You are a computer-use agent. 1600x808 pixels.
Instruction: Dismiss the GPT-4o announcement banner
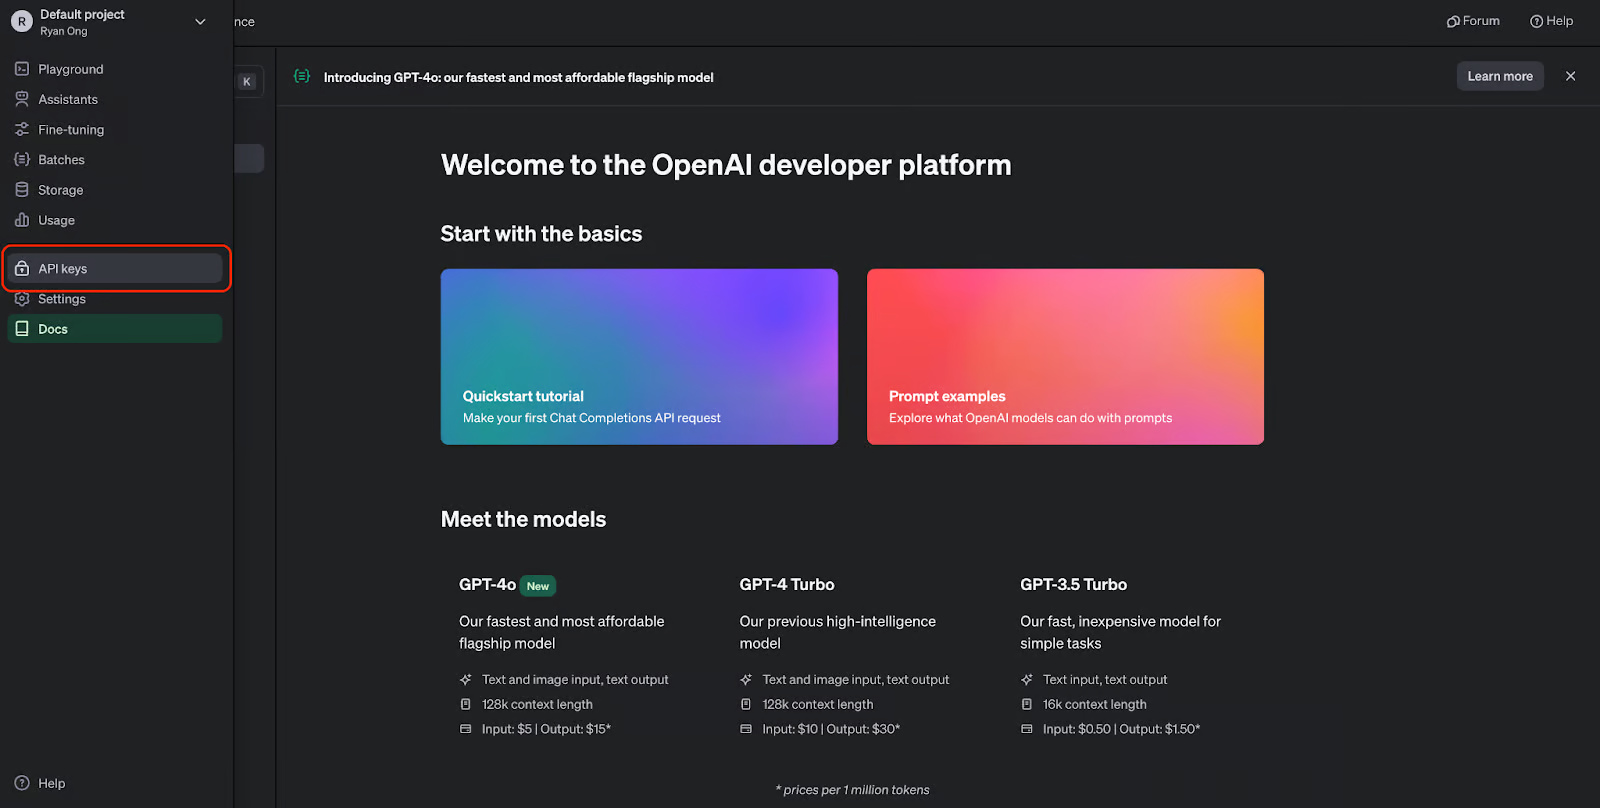coord(1570,76)
